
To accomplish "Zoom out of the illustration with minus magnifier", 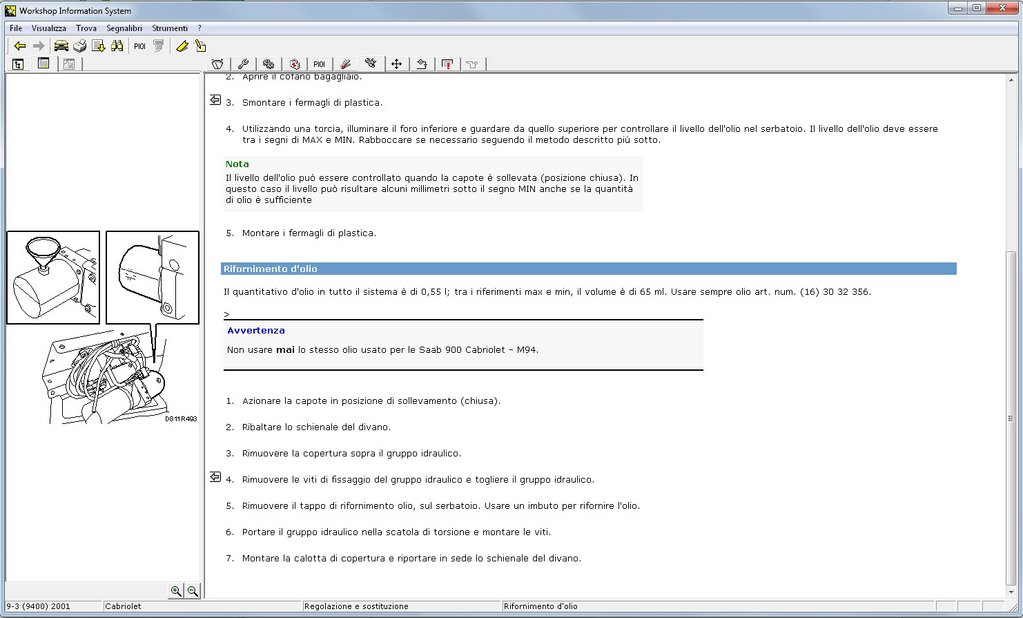I will click(192, 591).
